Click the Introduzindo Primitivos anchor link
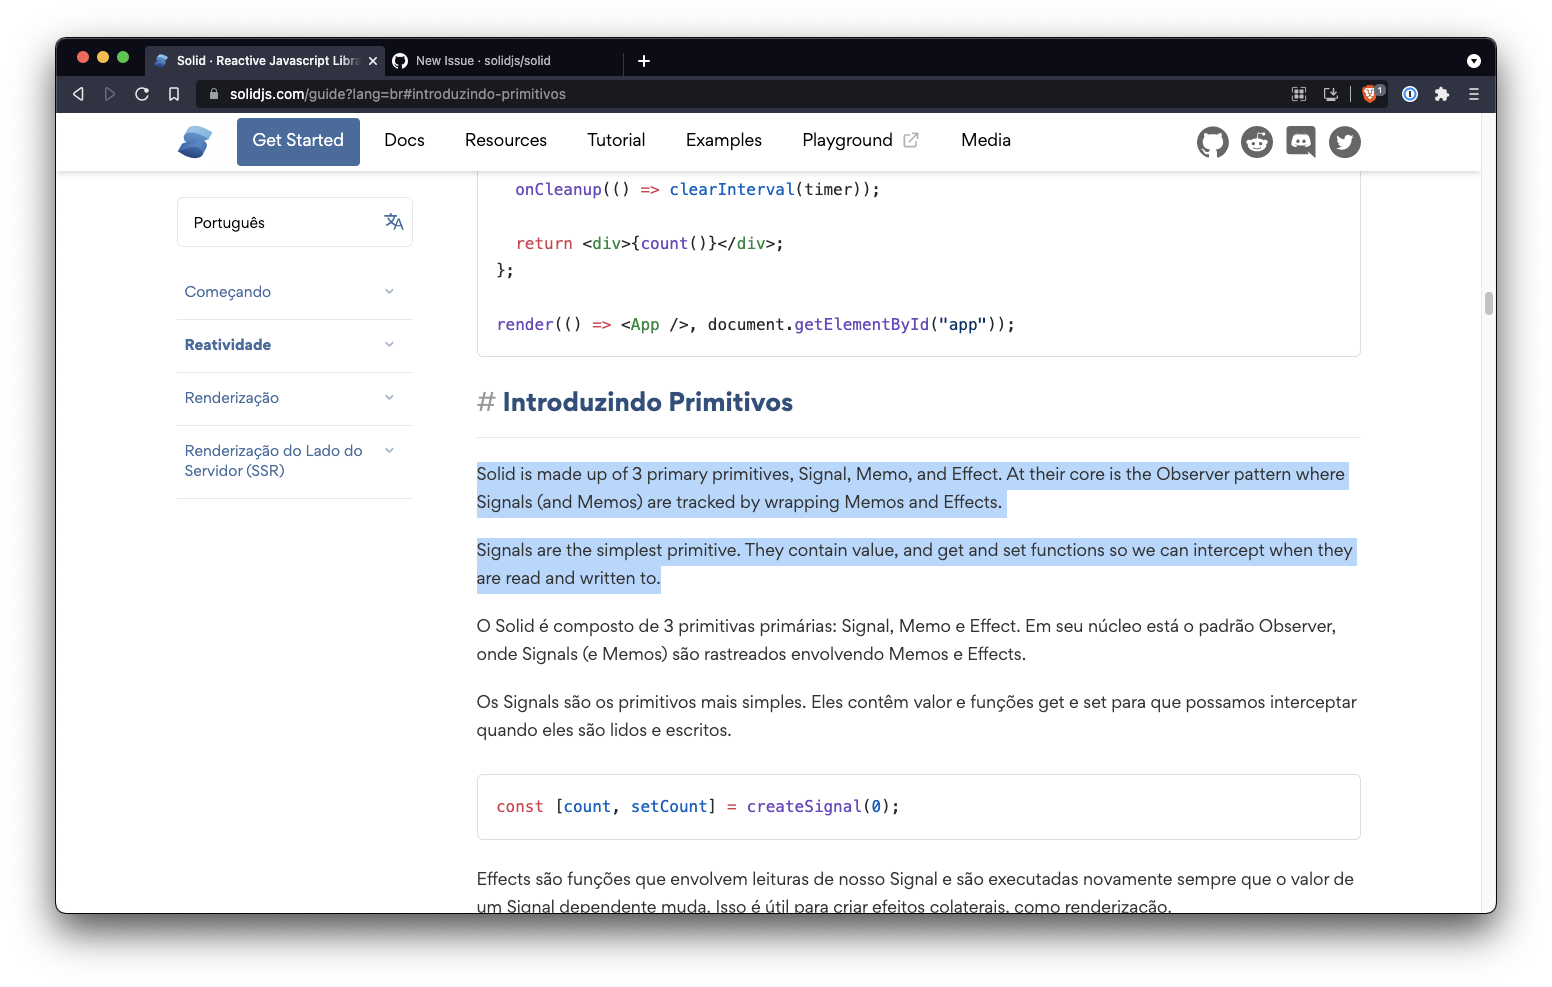The height and width of the screenshot is (987, 1552). click(x=486, y=402)
